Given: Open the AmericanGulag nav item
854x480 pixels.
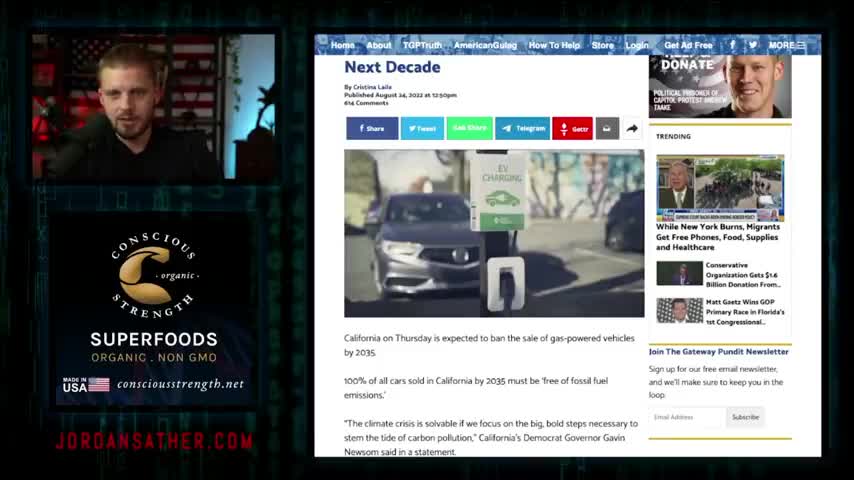Looking at the screenshot, I should tap(485, 45).
